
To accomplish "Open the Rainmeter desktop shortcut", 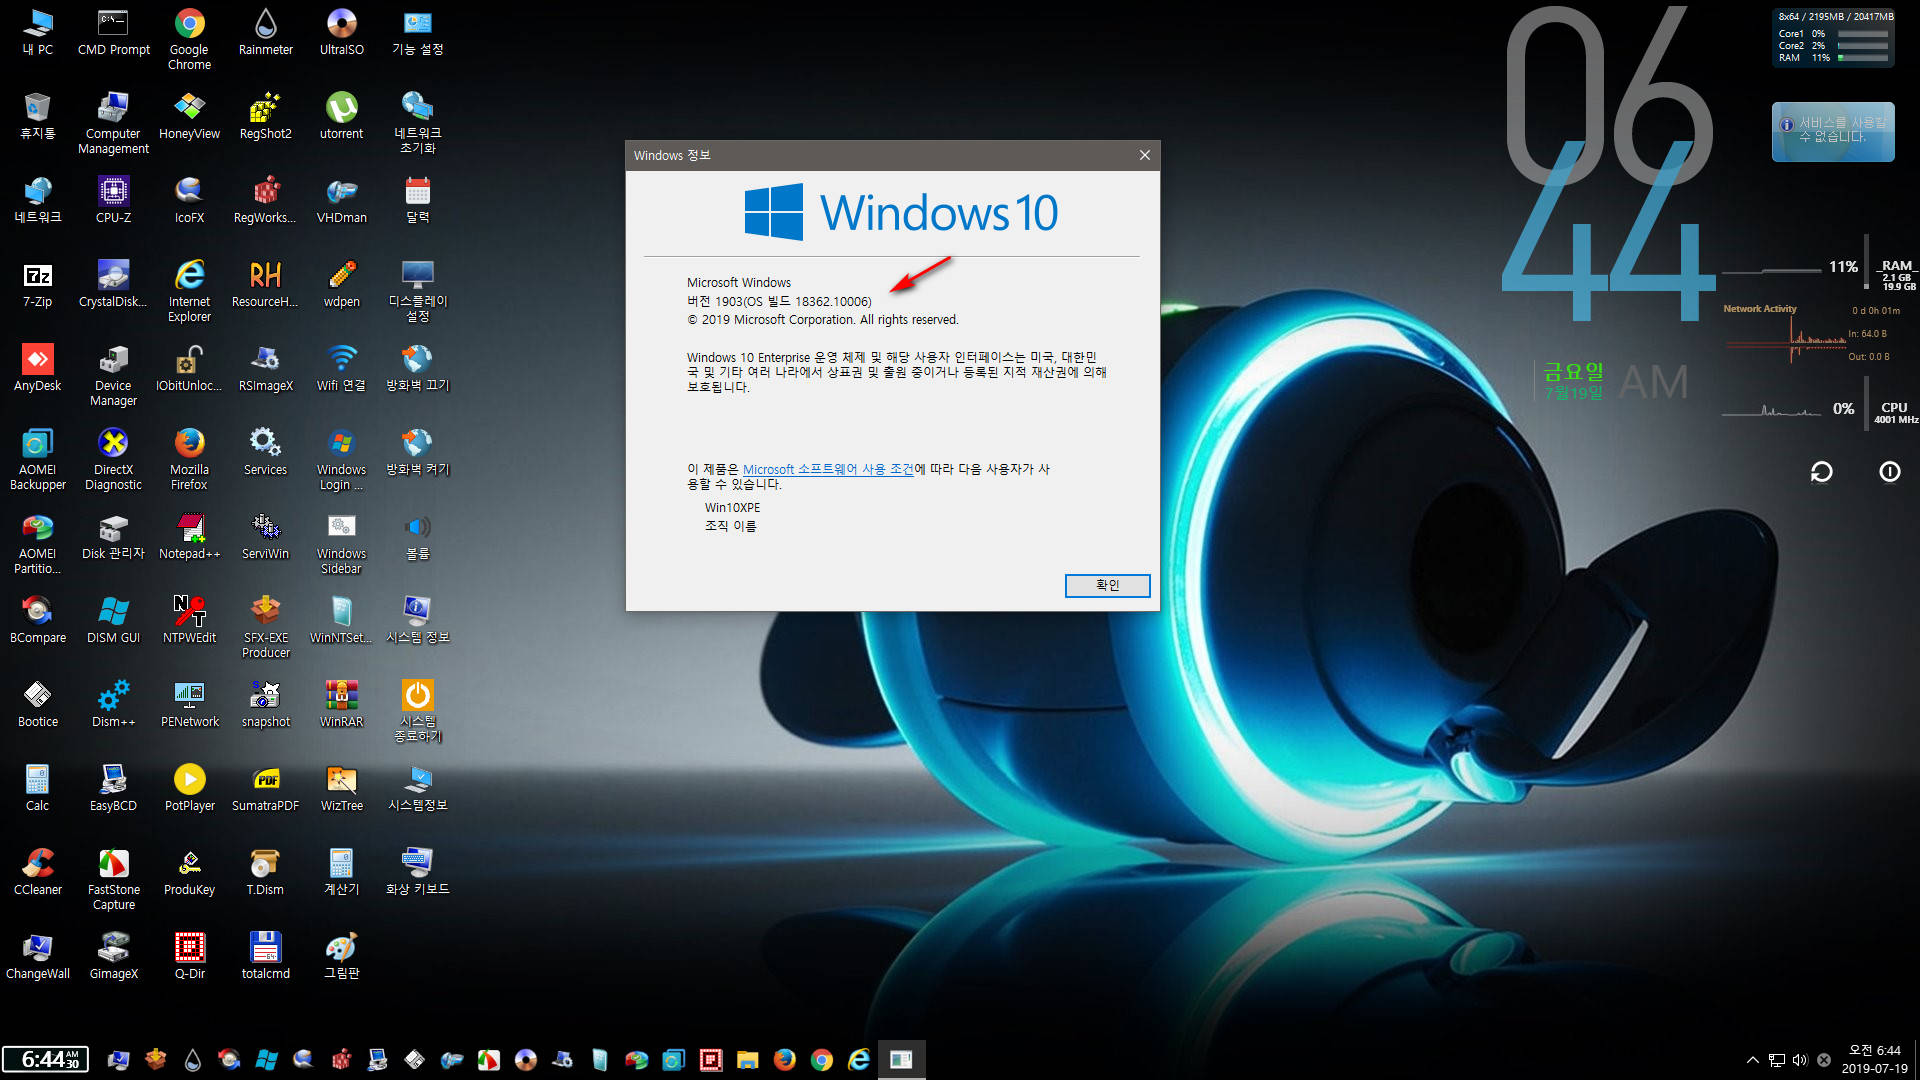I will click(265, 32).
